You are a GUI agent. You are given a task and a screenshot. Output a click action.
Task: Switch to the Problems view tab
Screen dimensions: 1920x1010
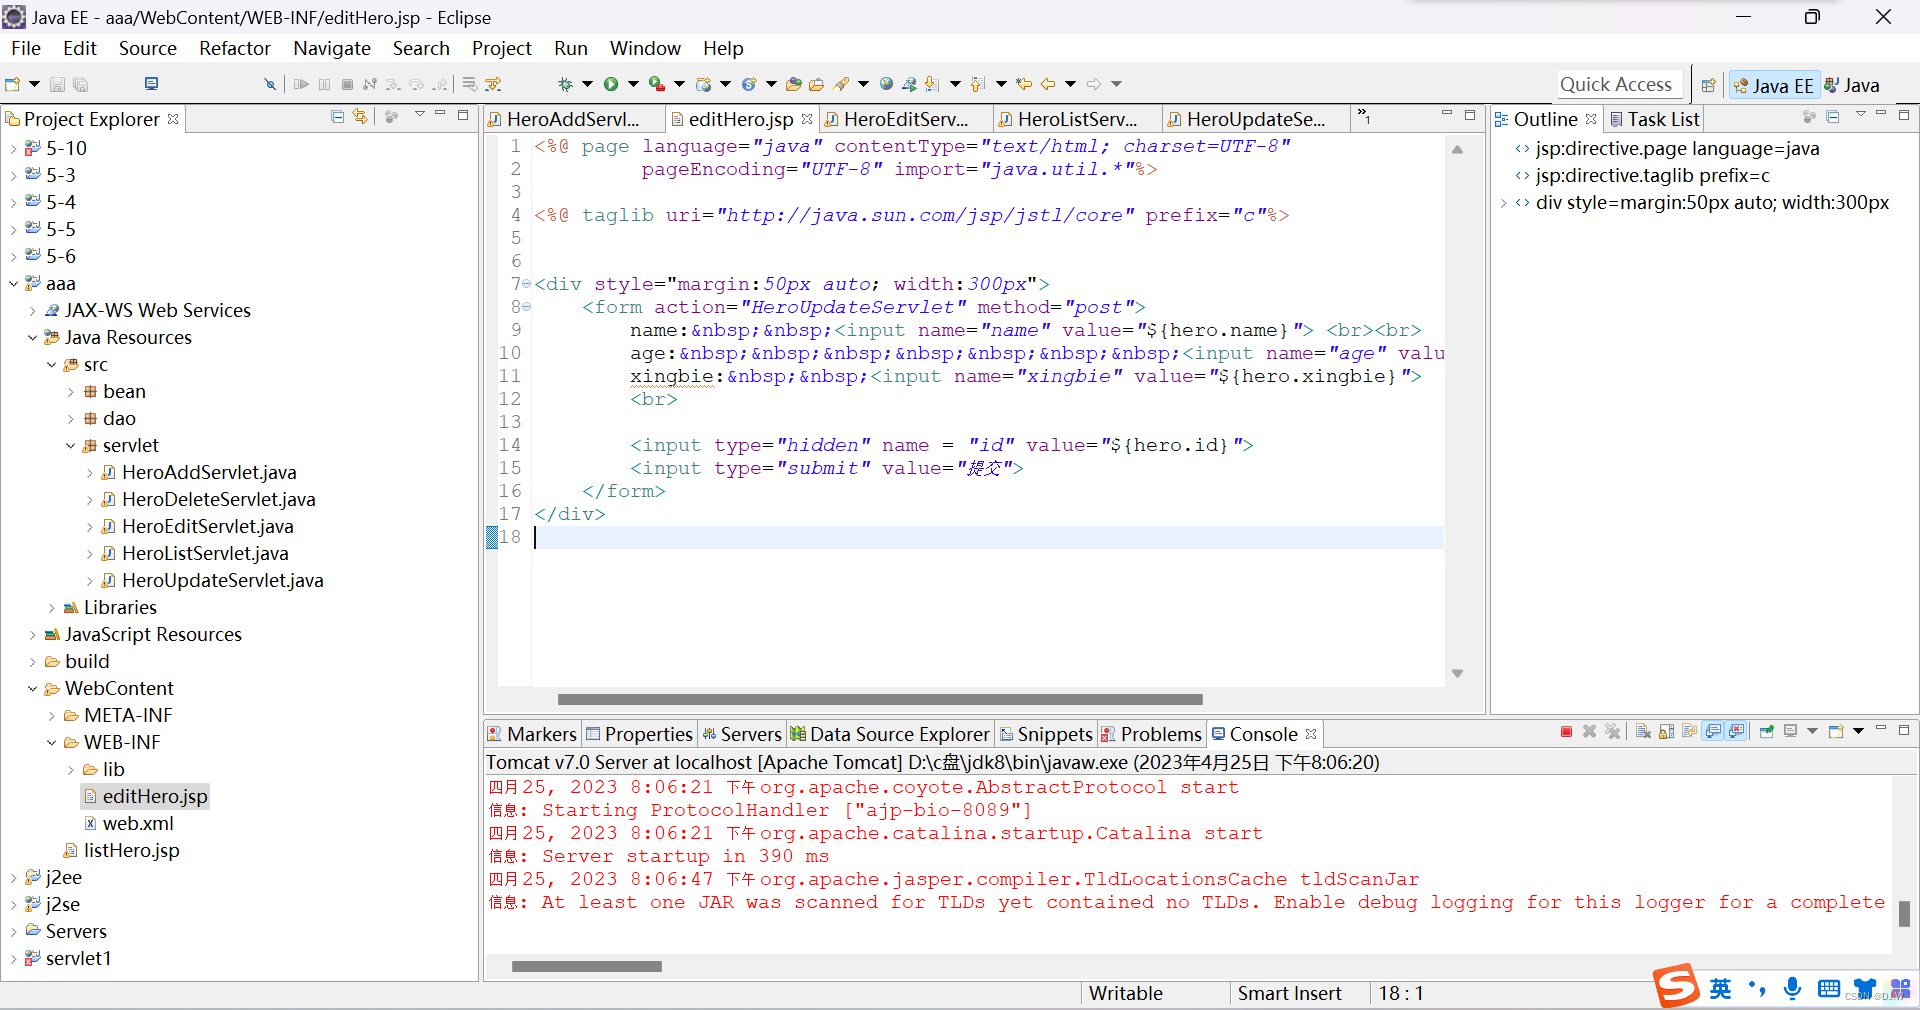pos(1151,734)
